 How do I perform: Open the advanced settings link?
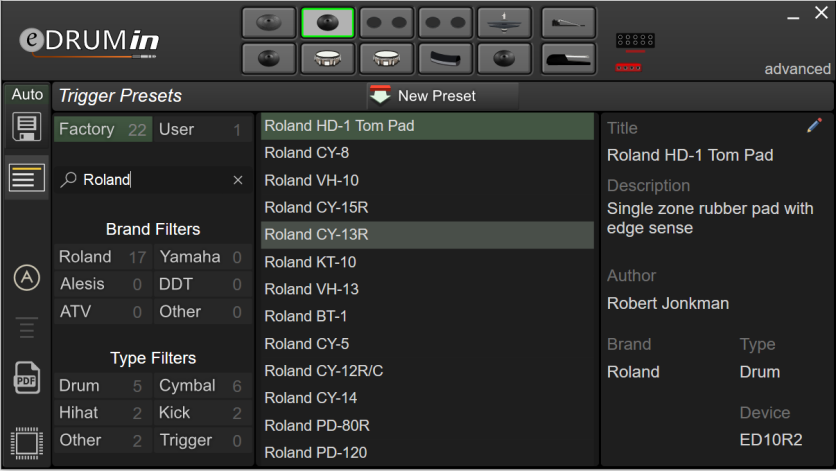click(797, 69)
